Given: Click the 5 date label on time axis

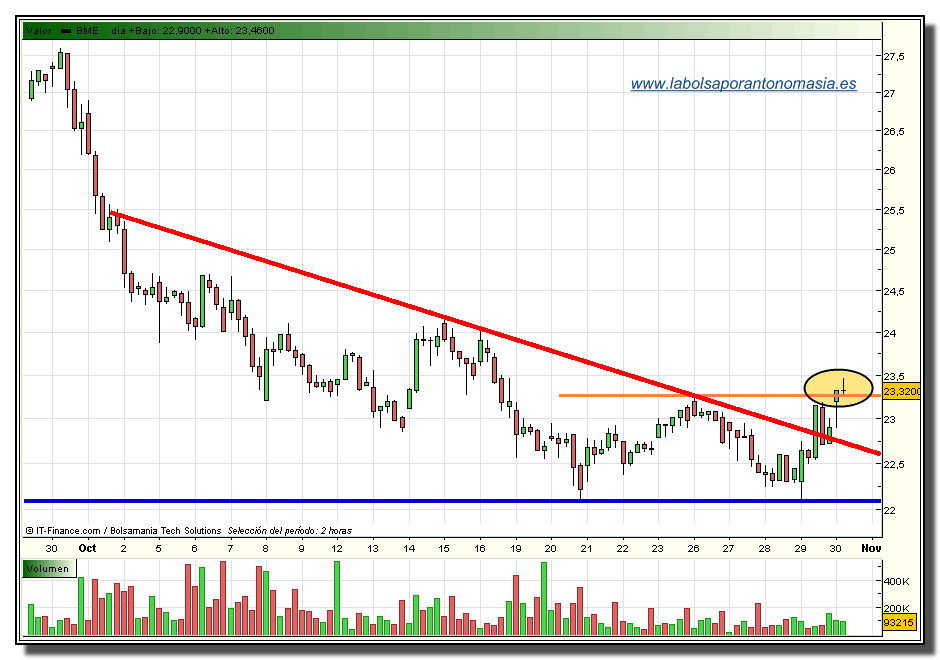Looking at the screenshot, I should (158, 548).
